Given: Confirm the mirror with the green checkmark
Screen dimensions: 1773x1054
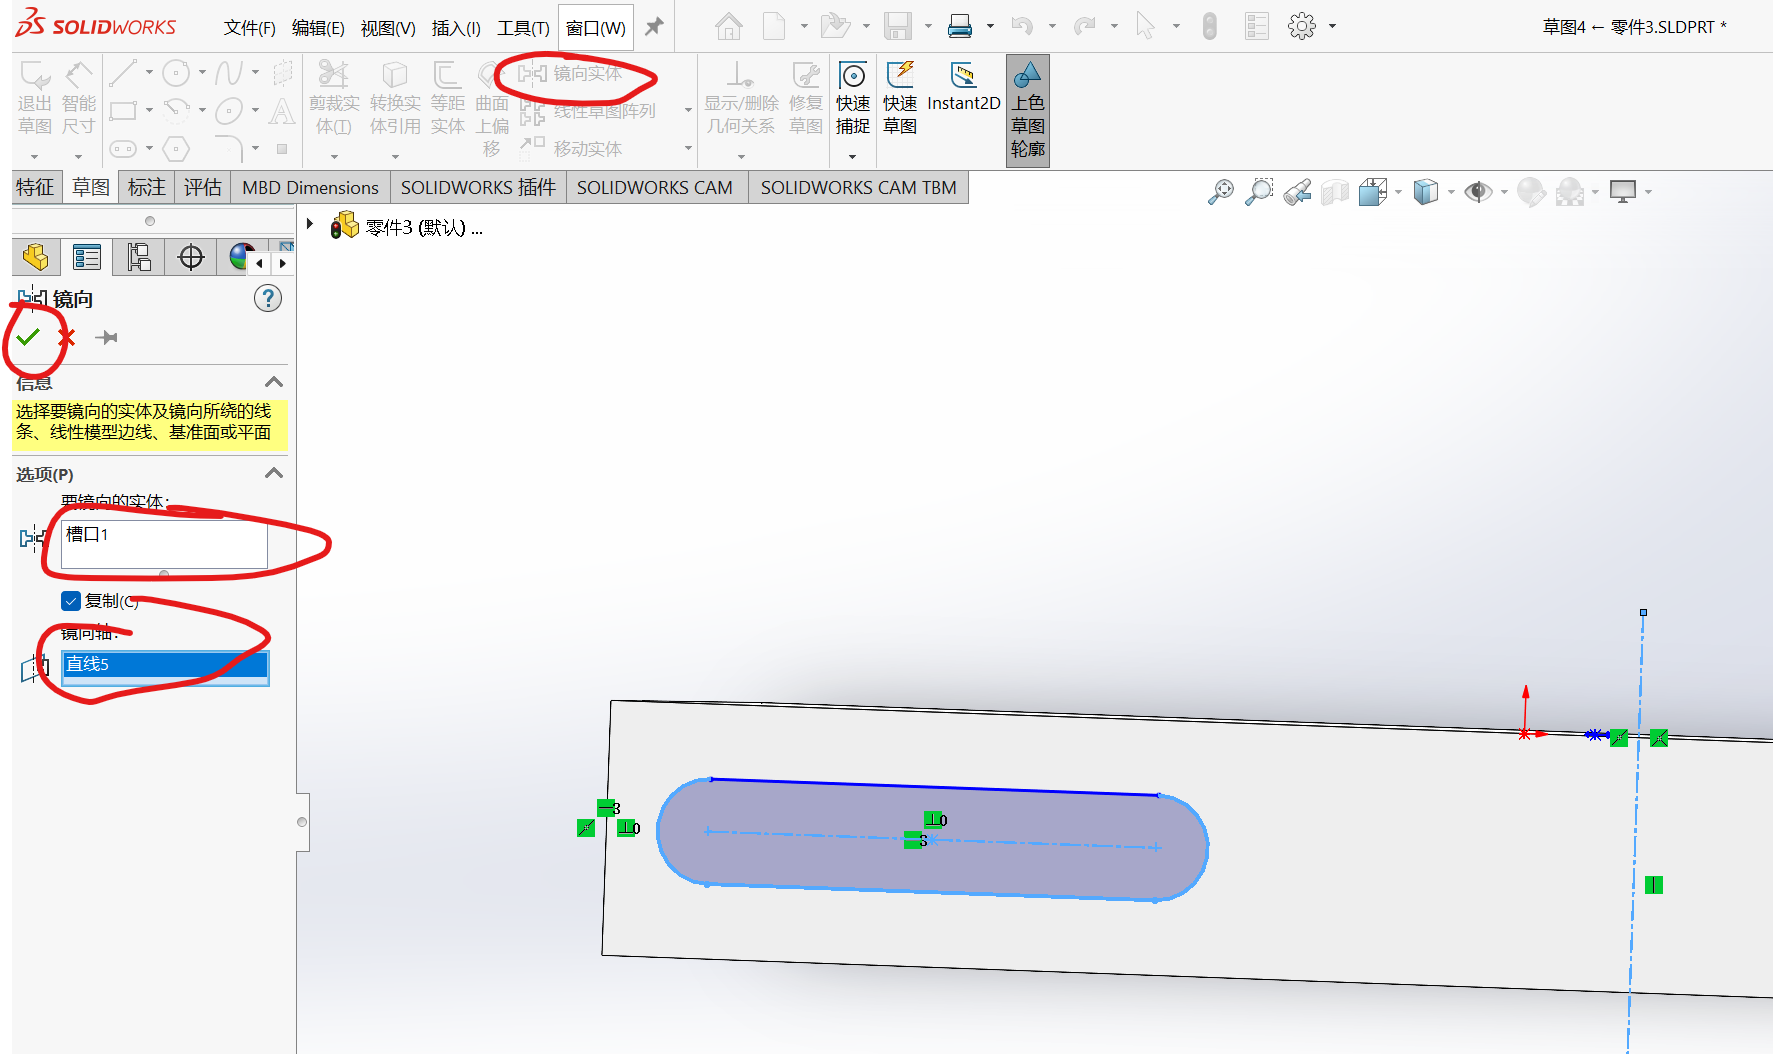Looking at the screenshot, I should click(x=28, y=337).
